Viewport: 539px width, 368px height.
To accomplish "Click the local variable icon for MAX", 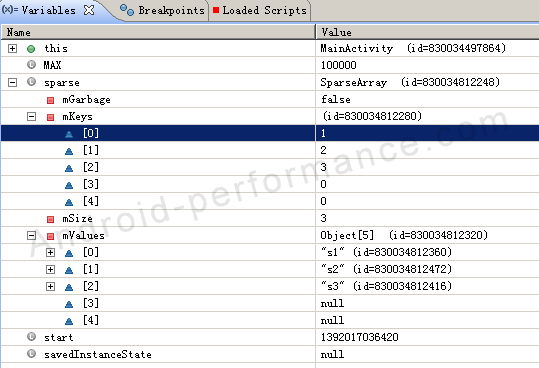I will point(31,65).
